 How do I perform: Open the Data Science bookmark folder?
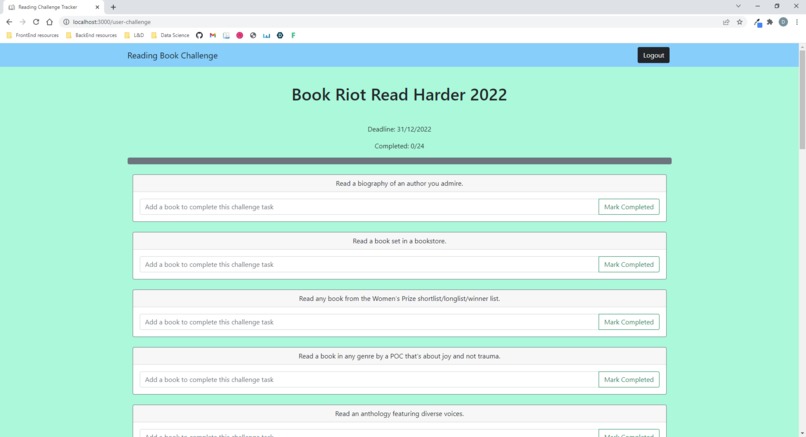170,35
